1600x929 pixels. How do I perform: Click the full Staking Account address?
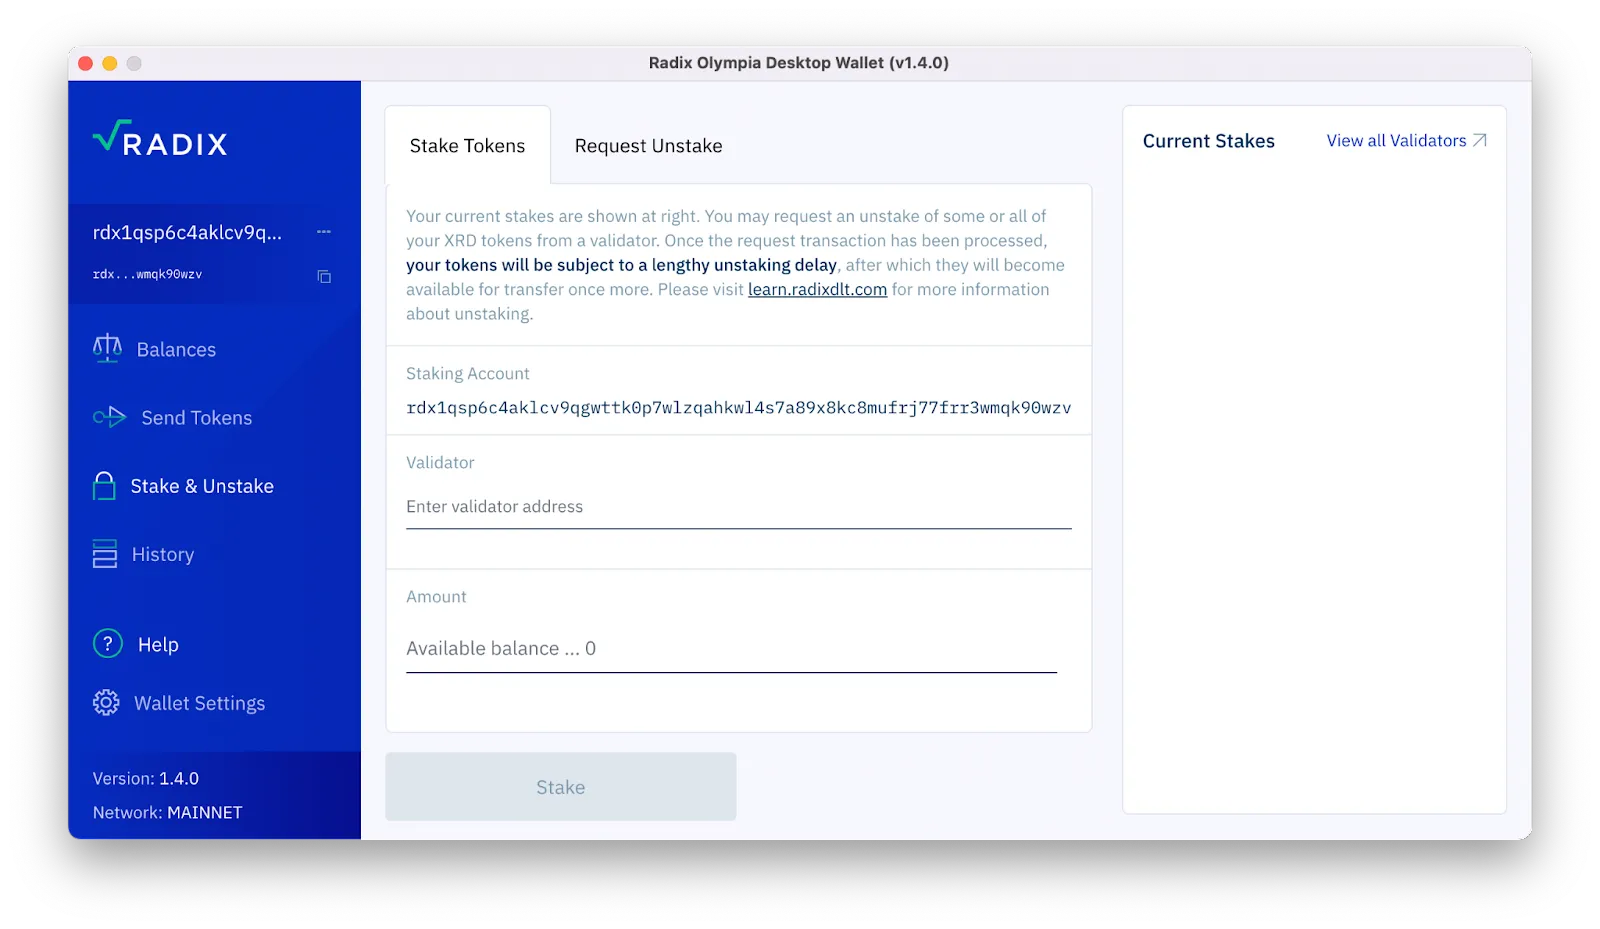738,408
